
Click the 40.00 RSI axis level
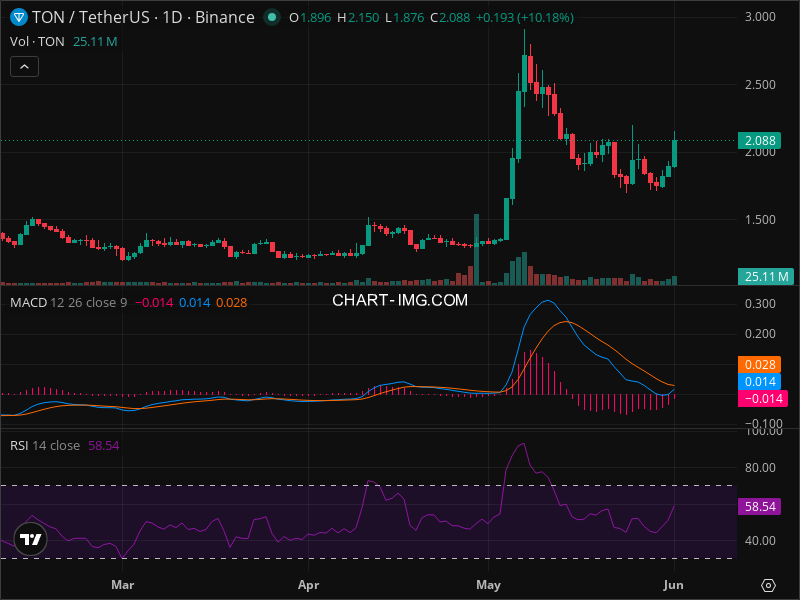pos(760,541)
